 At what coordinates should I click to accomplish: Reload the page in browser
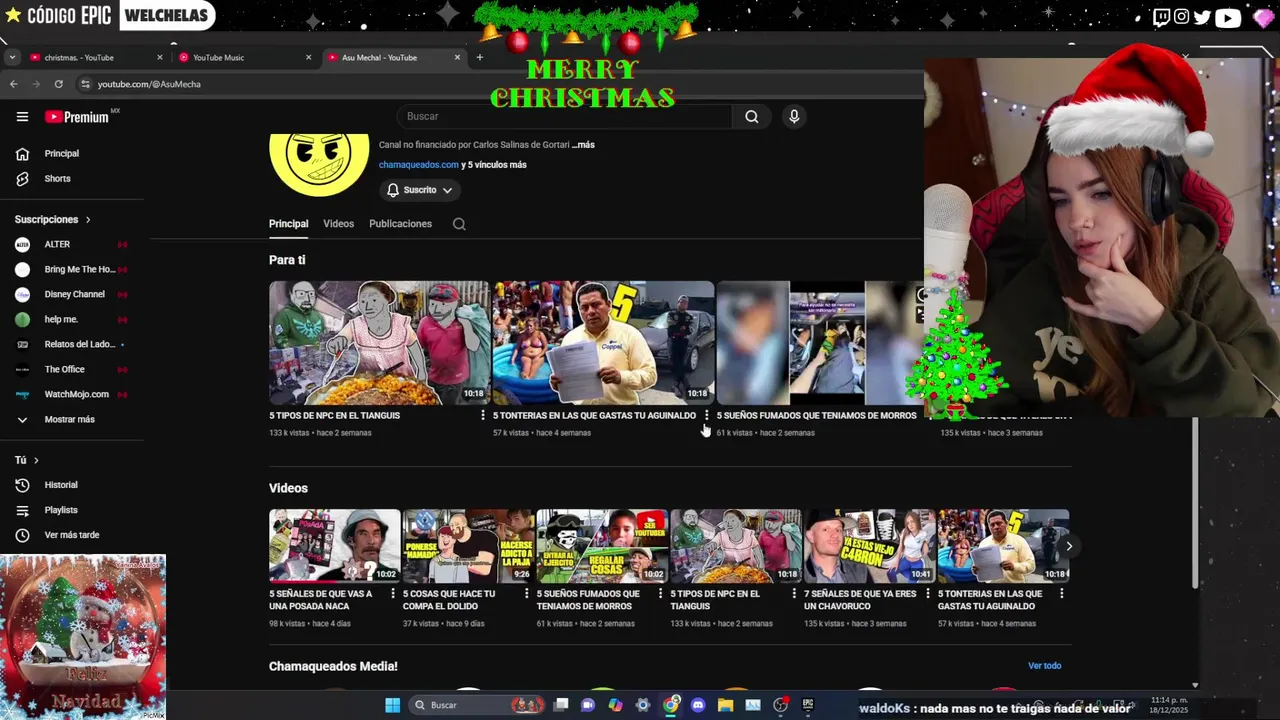58,84
